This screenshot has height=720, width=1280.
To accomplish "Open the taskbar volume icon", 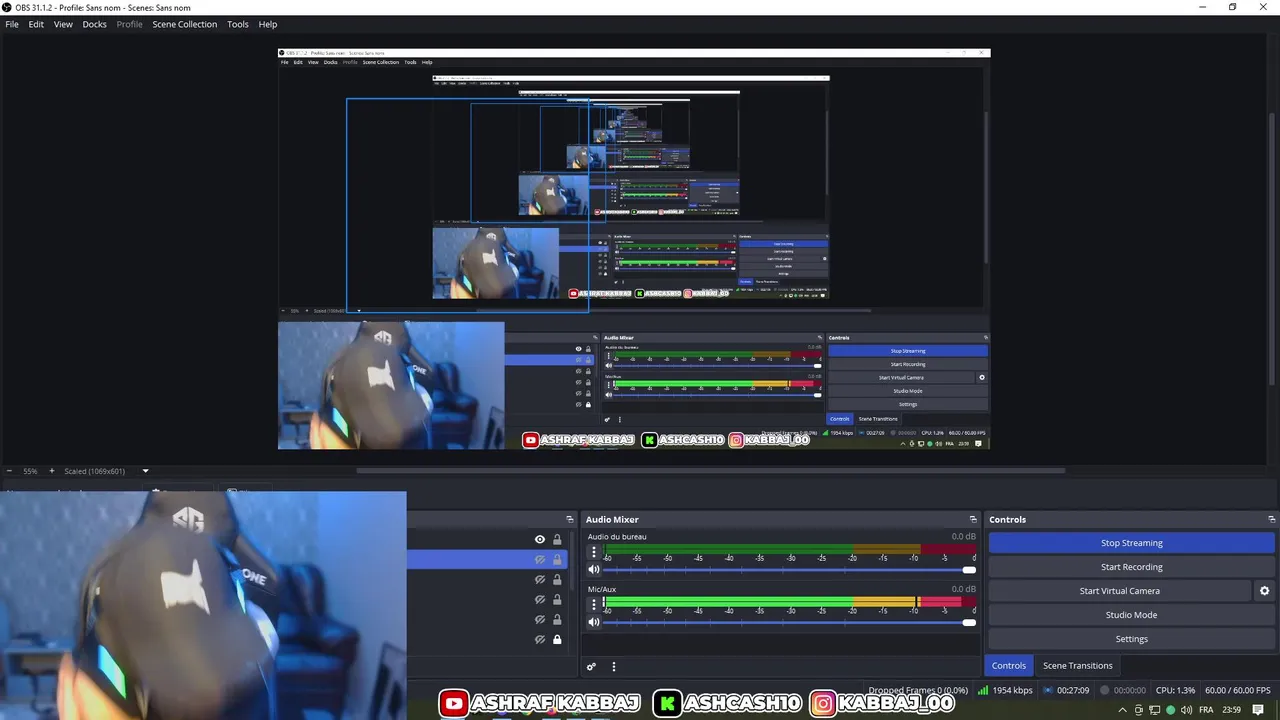I will click(x=1186, y=710).
